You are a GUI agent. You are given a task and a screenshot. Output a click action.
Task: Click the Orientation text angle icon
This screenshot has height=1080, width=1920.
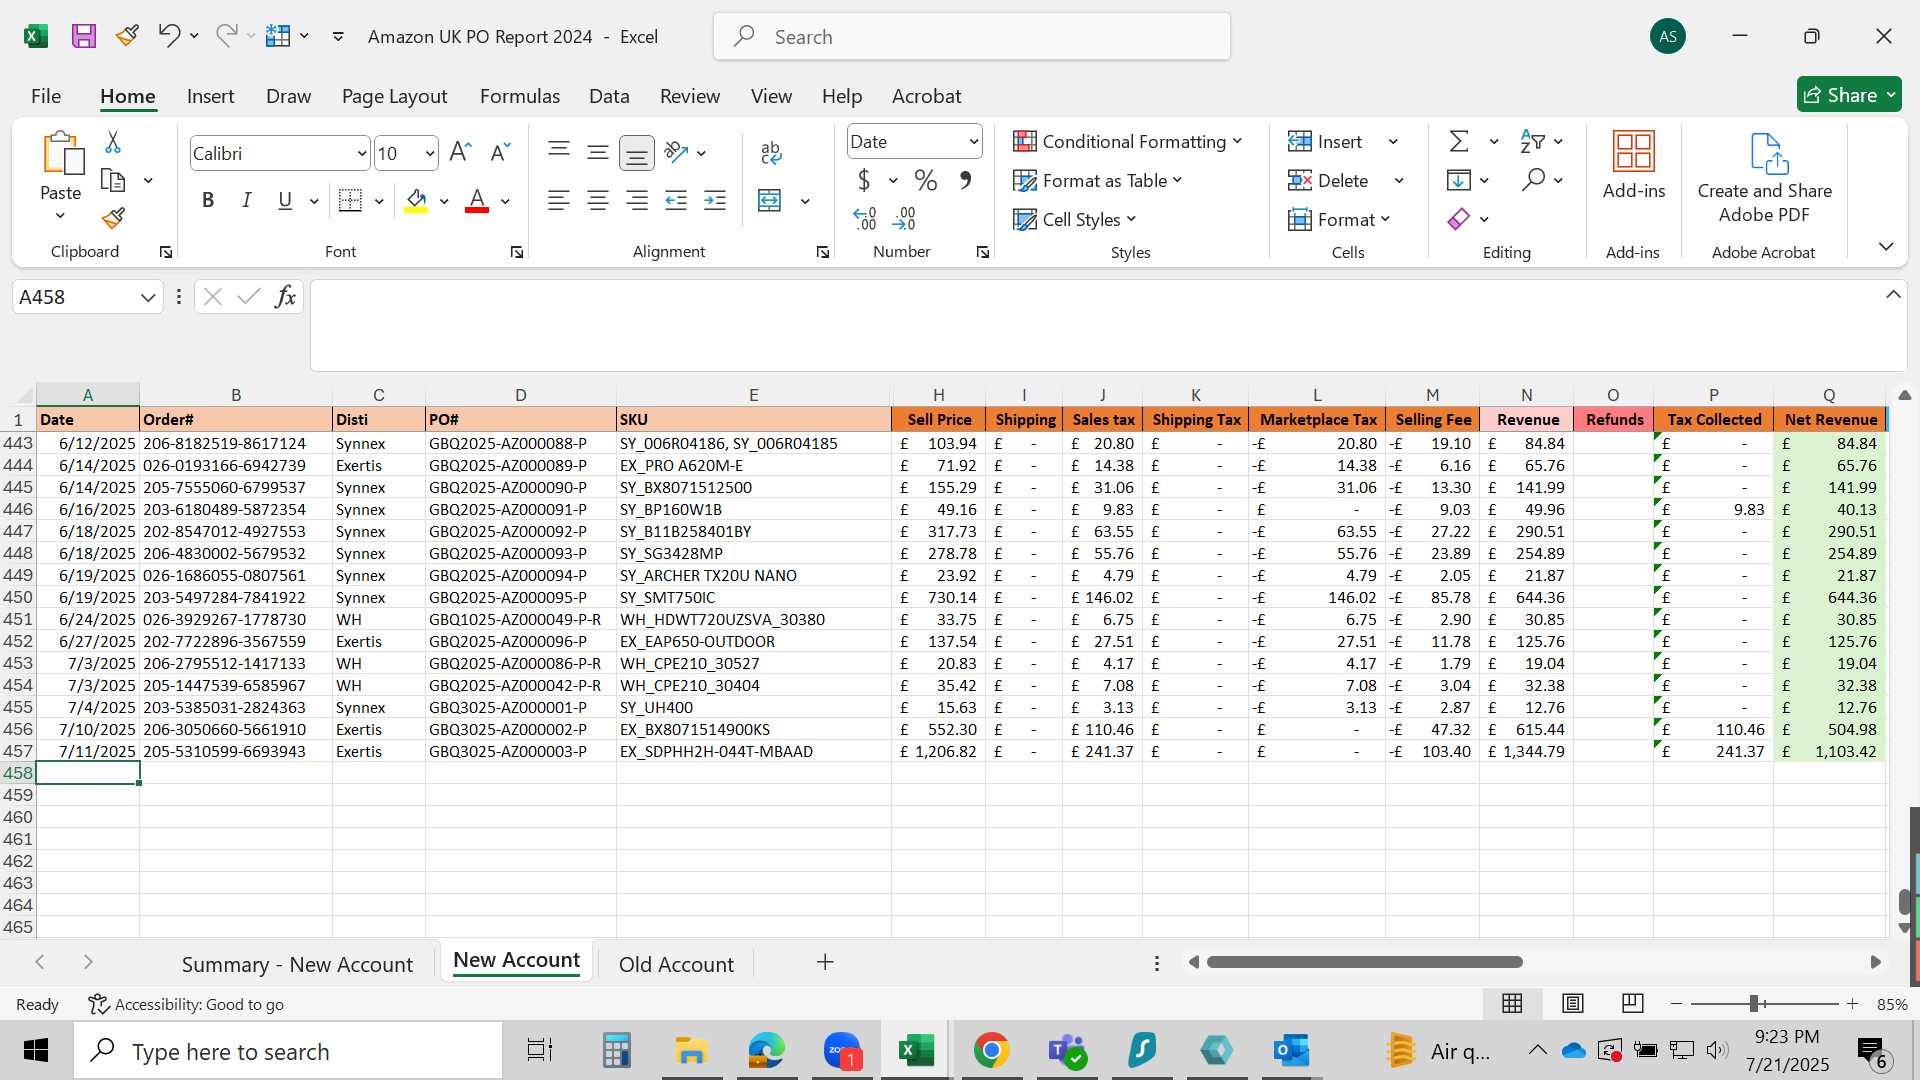pos(677,152)
